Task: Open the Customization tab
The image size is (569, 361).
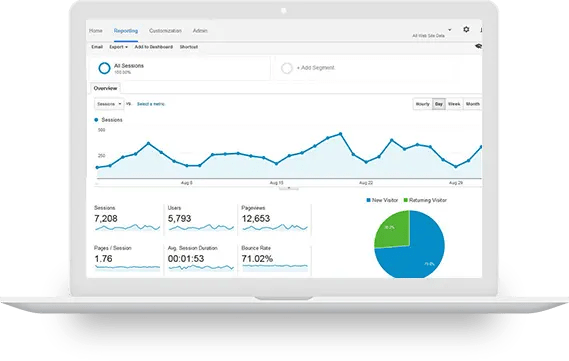Action: click(165, 31)
